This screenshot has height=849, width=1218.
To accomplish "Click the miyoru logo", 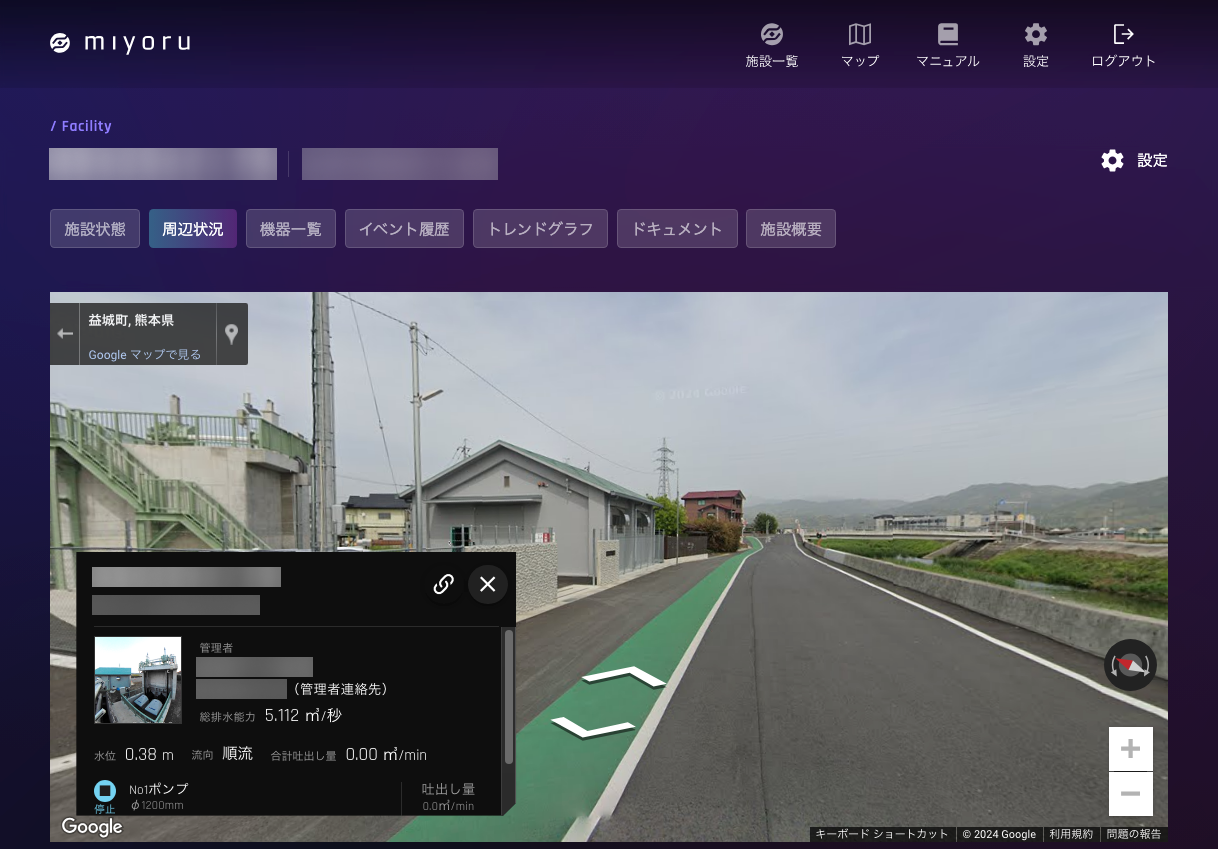I will click(x=119, y=43).
